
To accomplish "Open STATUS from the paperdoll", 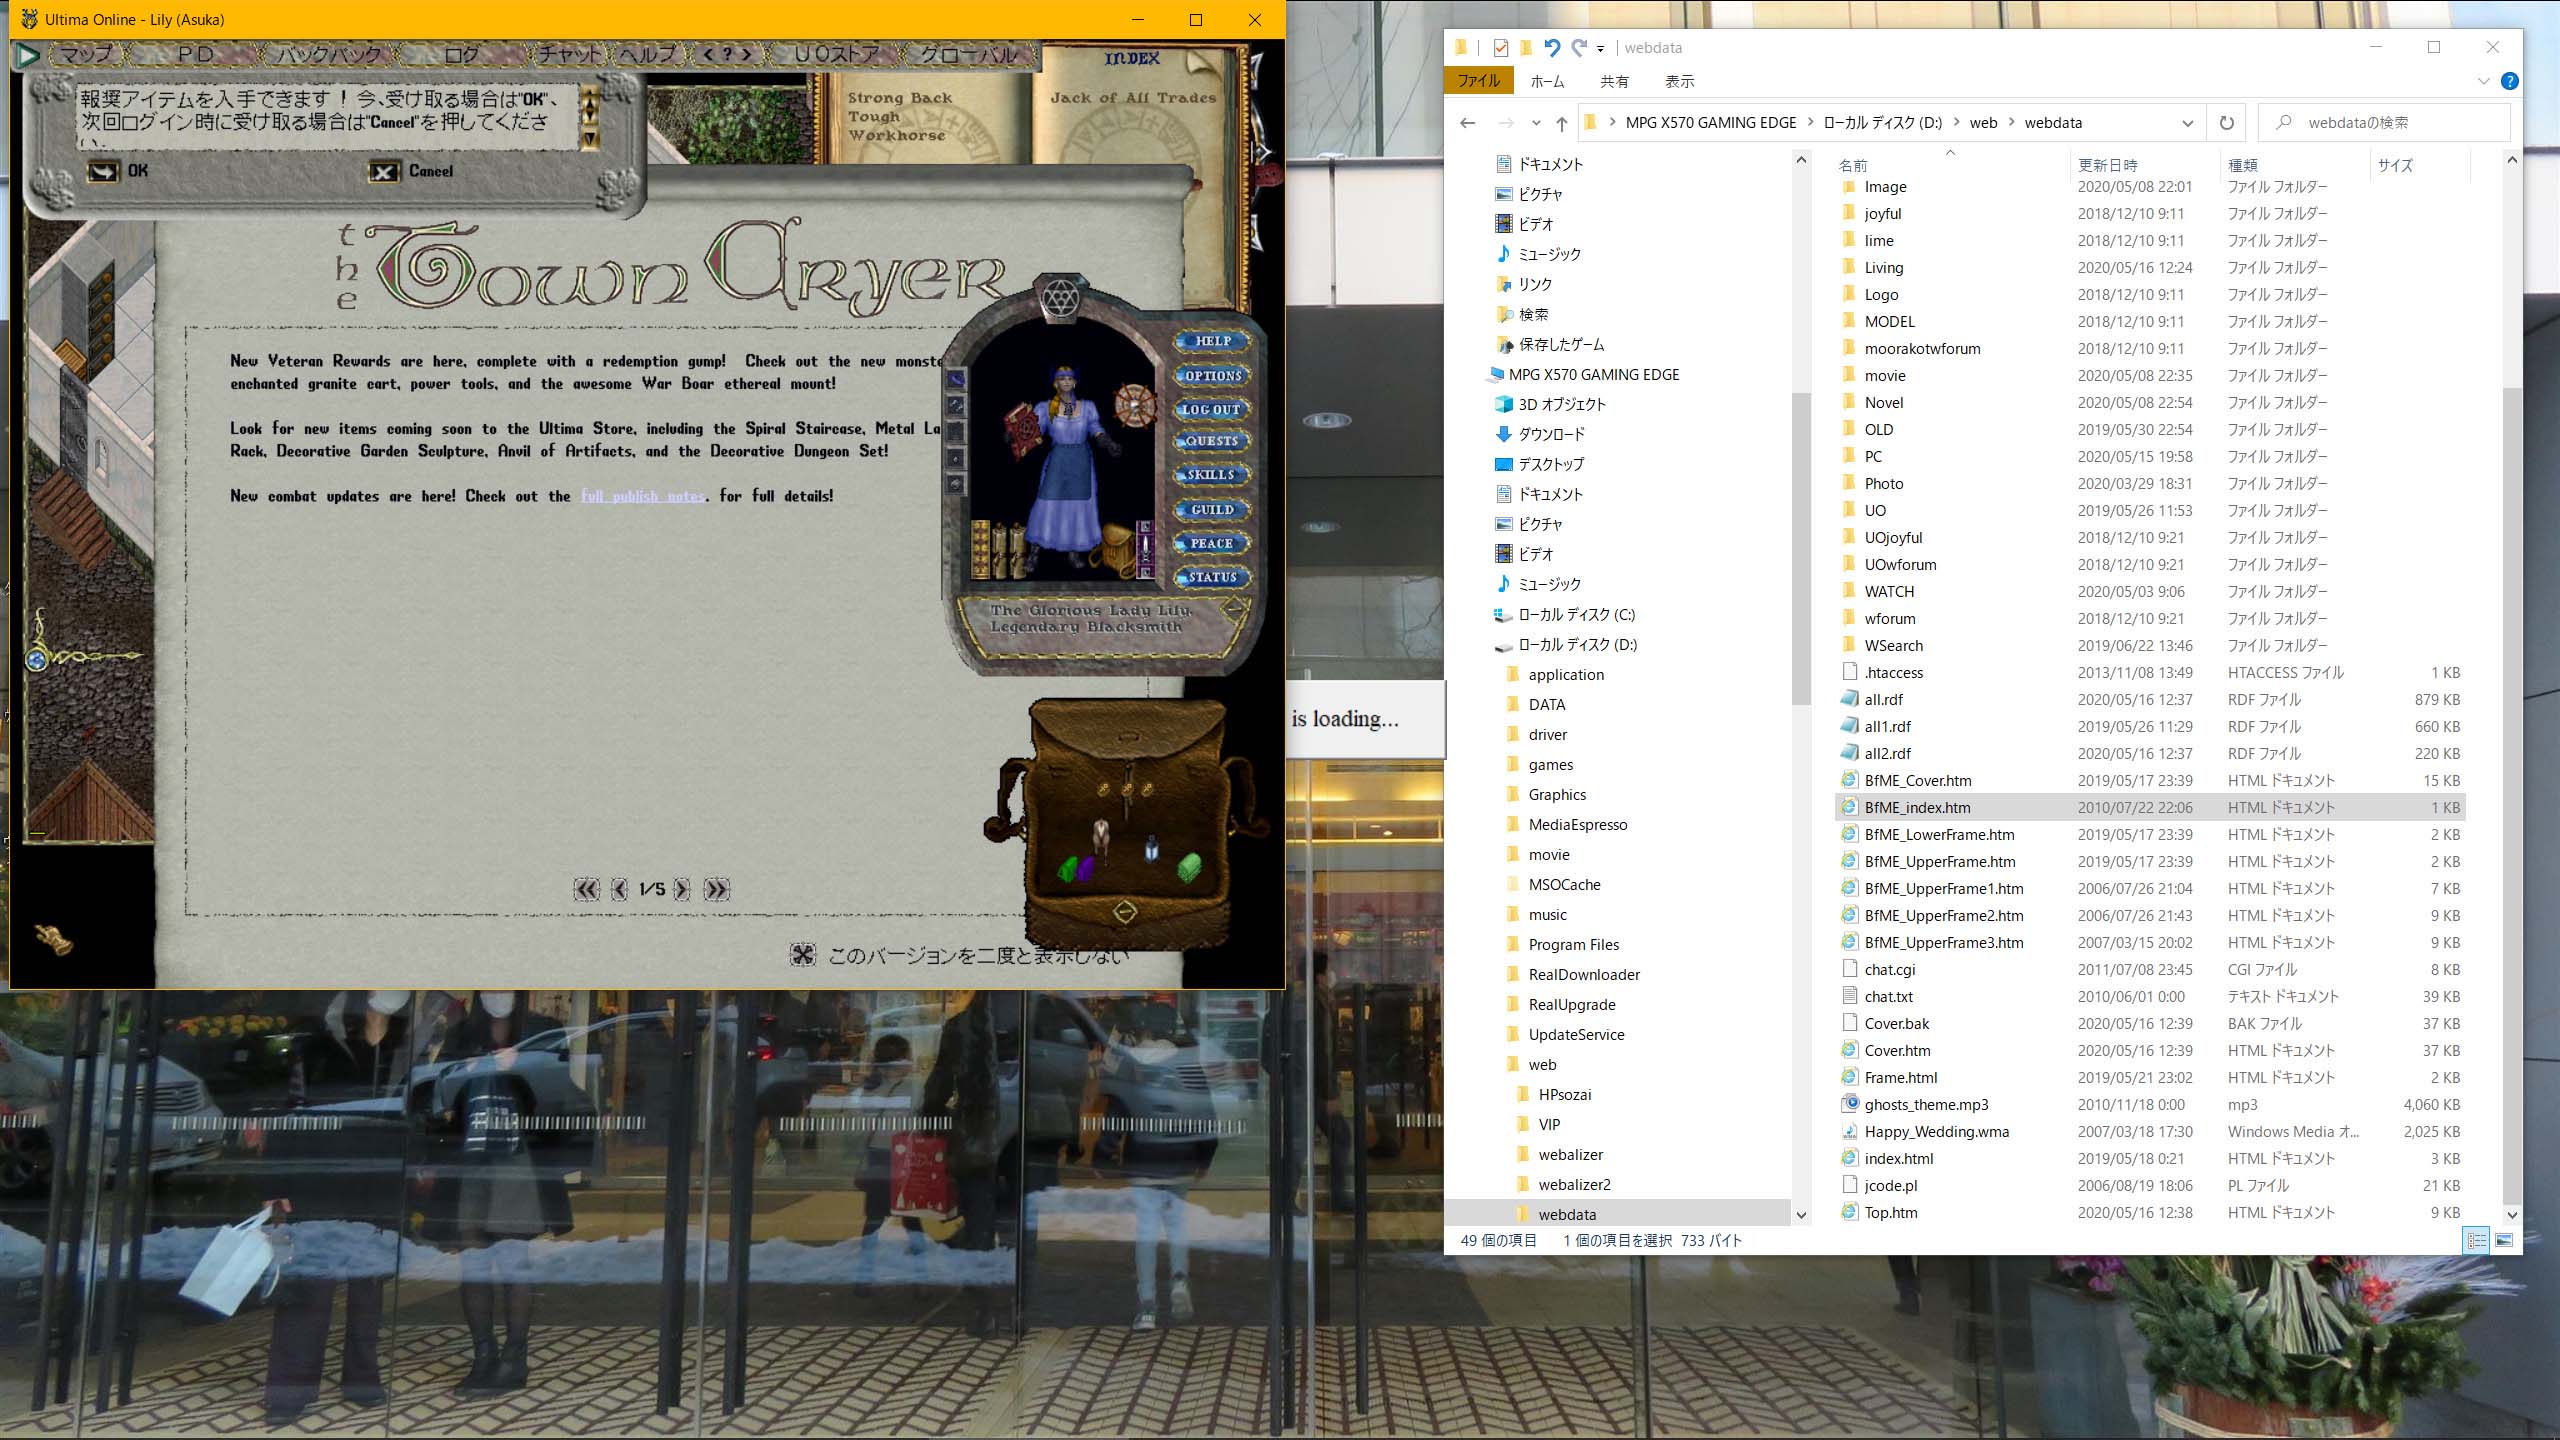I will [x=1212, y=577].
